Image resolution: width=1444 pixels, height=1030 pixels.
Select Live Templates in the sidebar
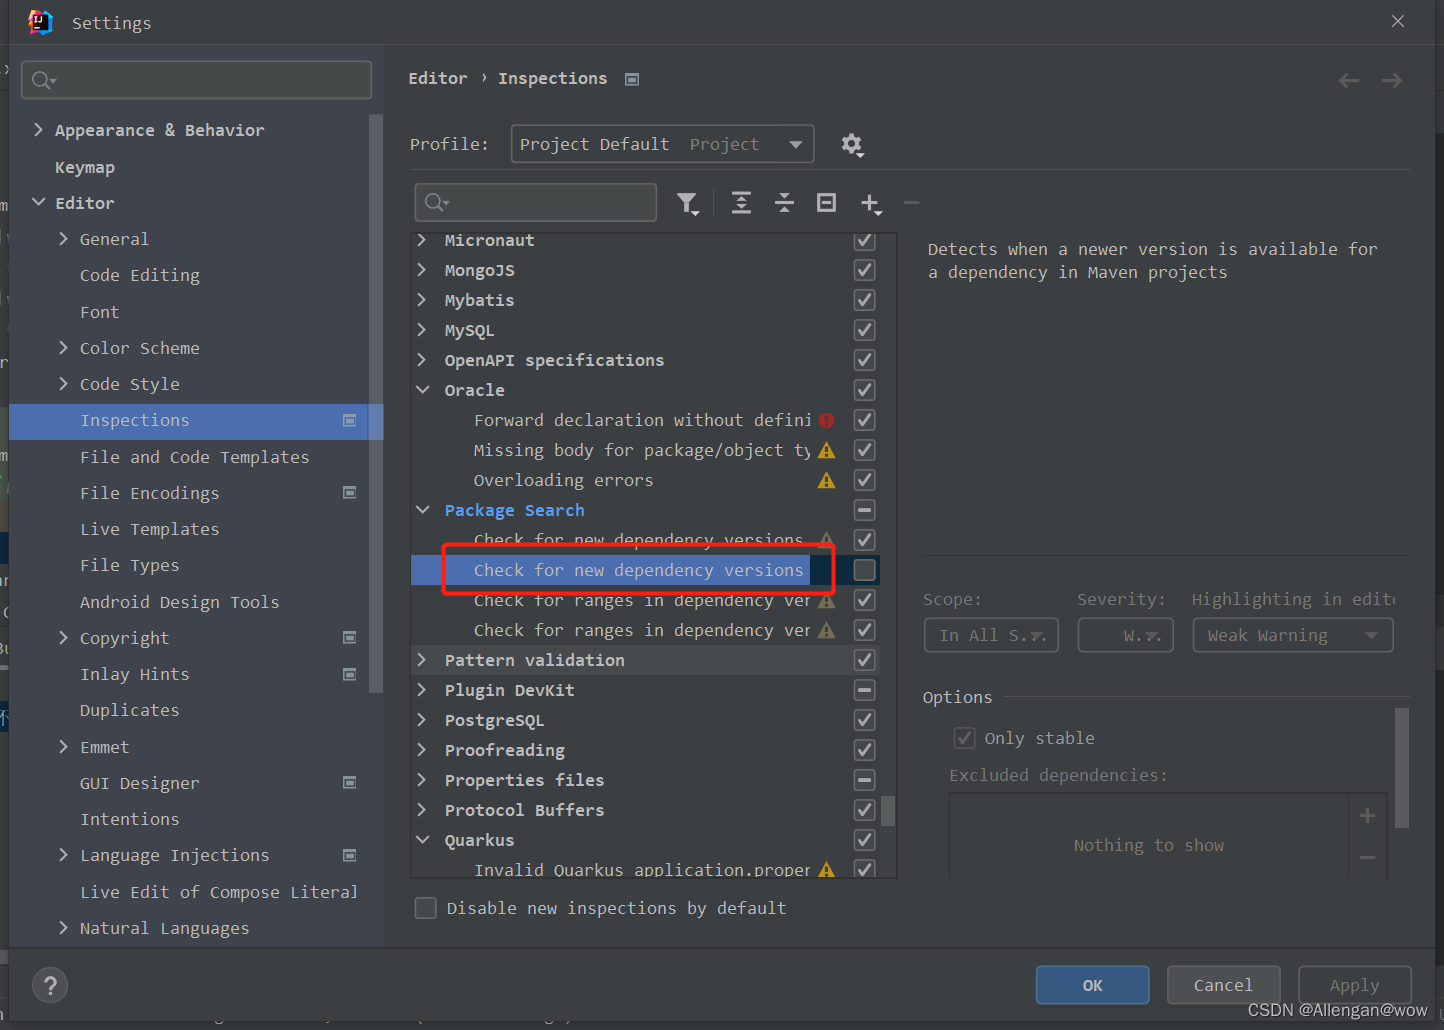pos(150,529)
